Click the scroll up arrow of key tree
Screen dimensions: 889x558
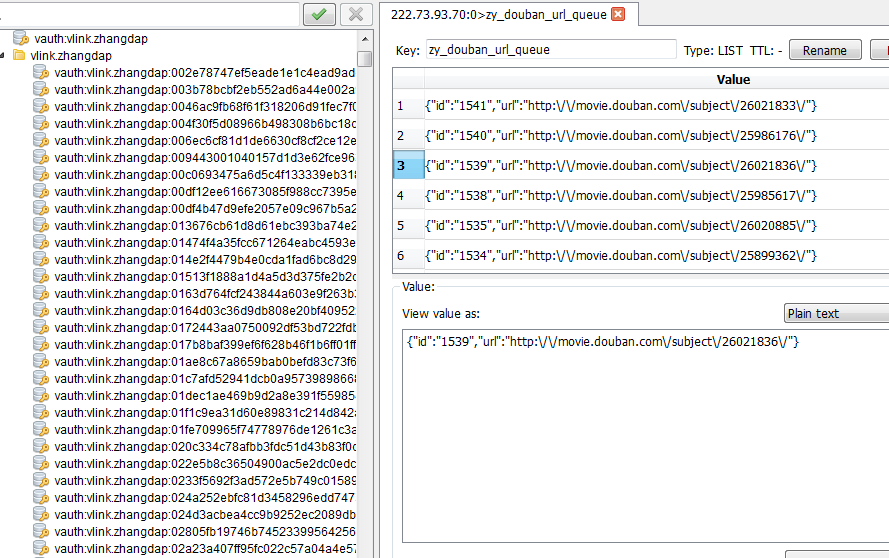click(365, 39)
